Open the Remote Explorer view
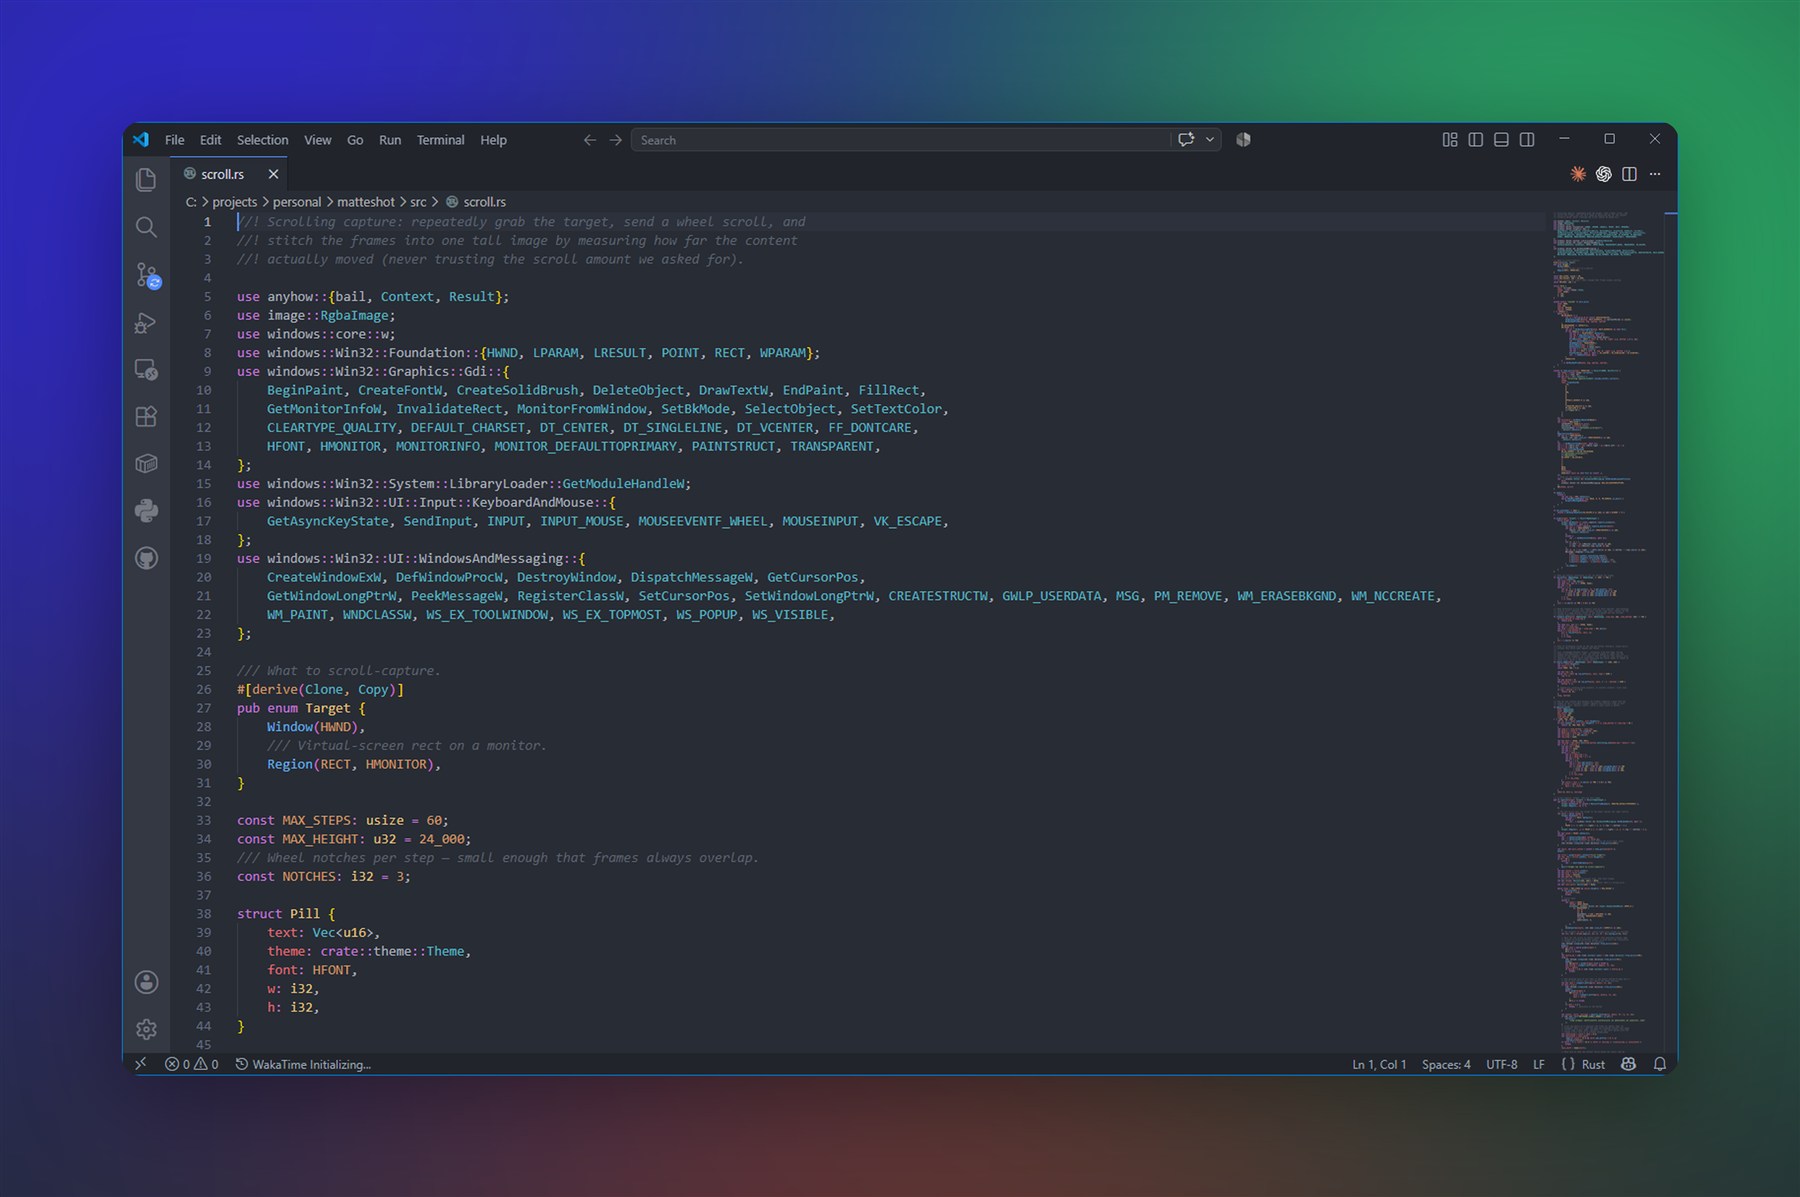The width and height of the screenshot is (1800, 1197). coord(146,370)
